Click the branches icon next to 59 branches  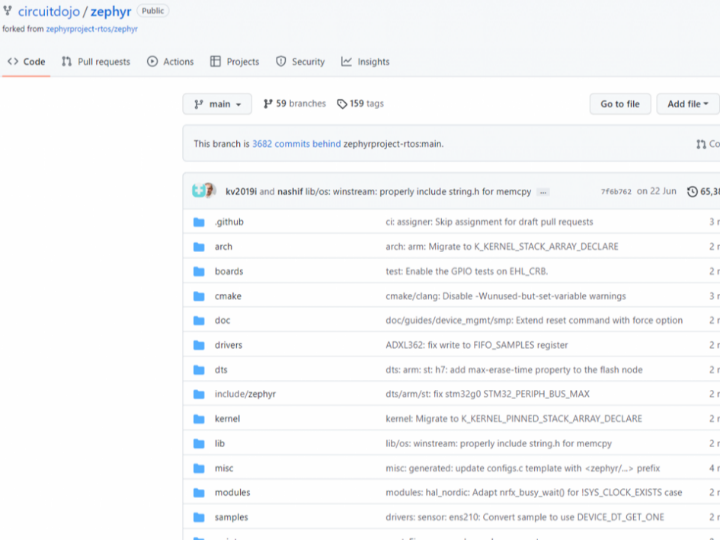(268, 104)
